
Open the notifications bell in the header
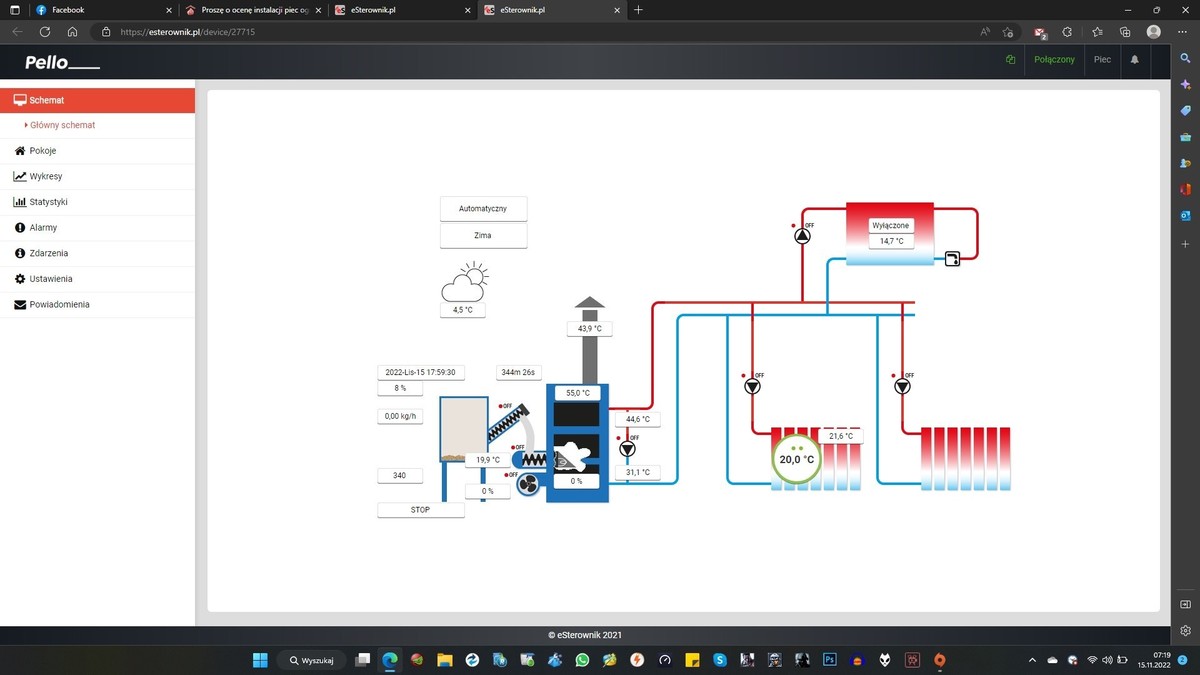click(1134, 60)
